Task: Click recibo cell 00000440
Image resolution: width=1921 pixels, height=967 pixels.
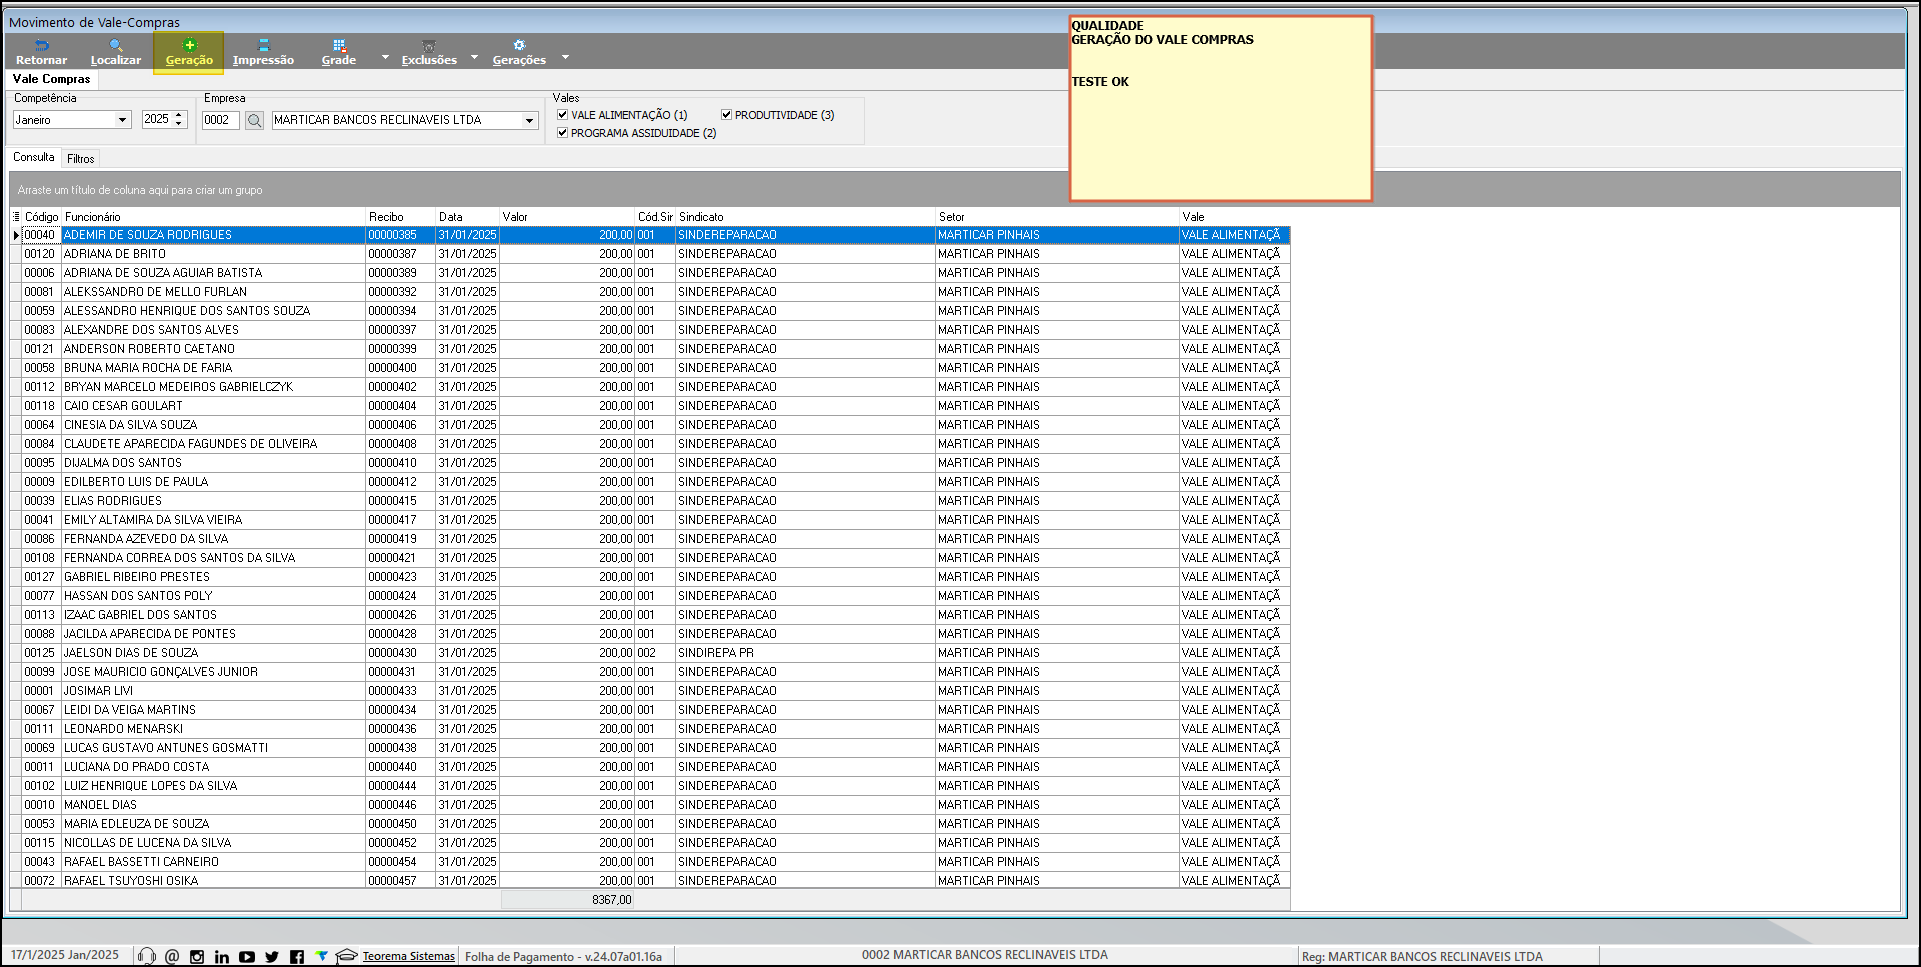Action: click(400, 767)
